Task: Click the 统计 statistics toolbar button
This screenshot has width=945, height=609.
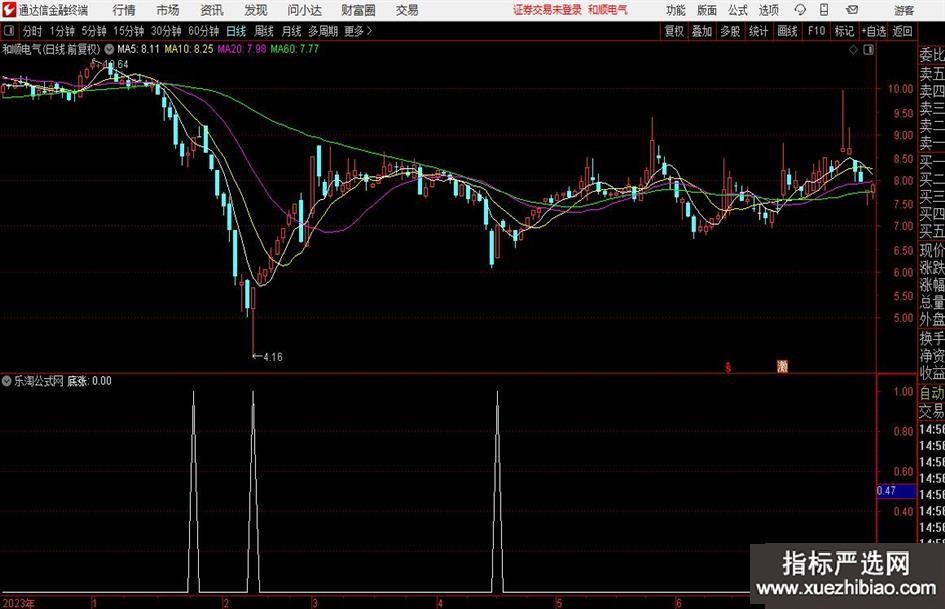Action: [759, 31]
